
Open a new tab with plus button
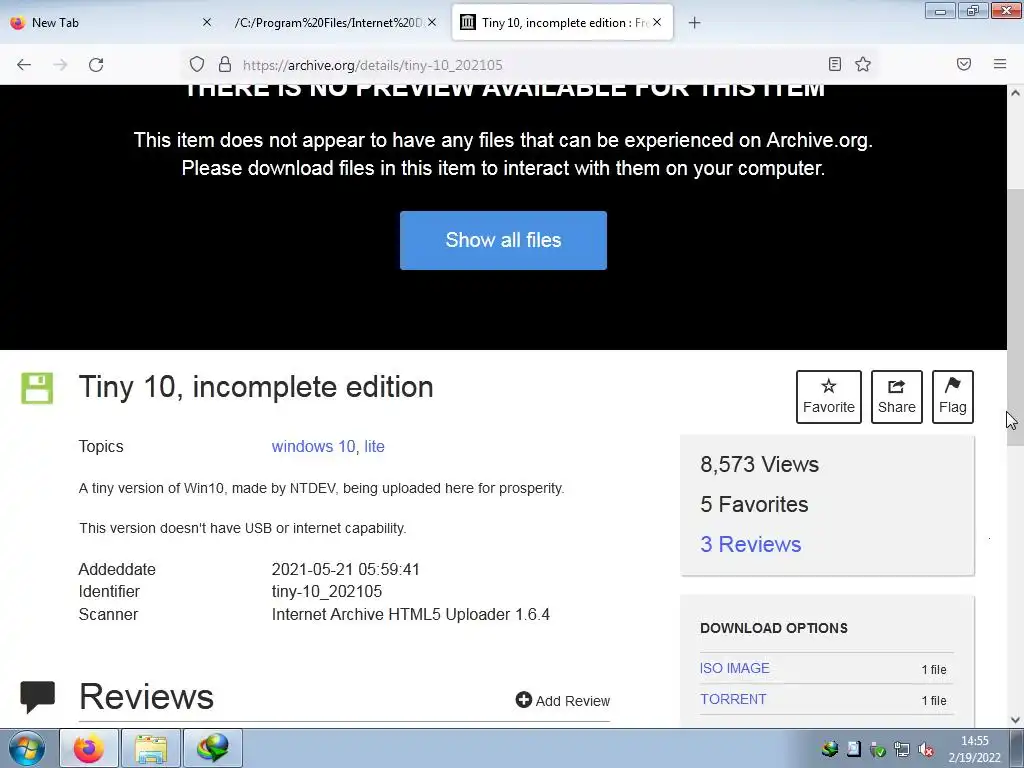tap(694, 23)
